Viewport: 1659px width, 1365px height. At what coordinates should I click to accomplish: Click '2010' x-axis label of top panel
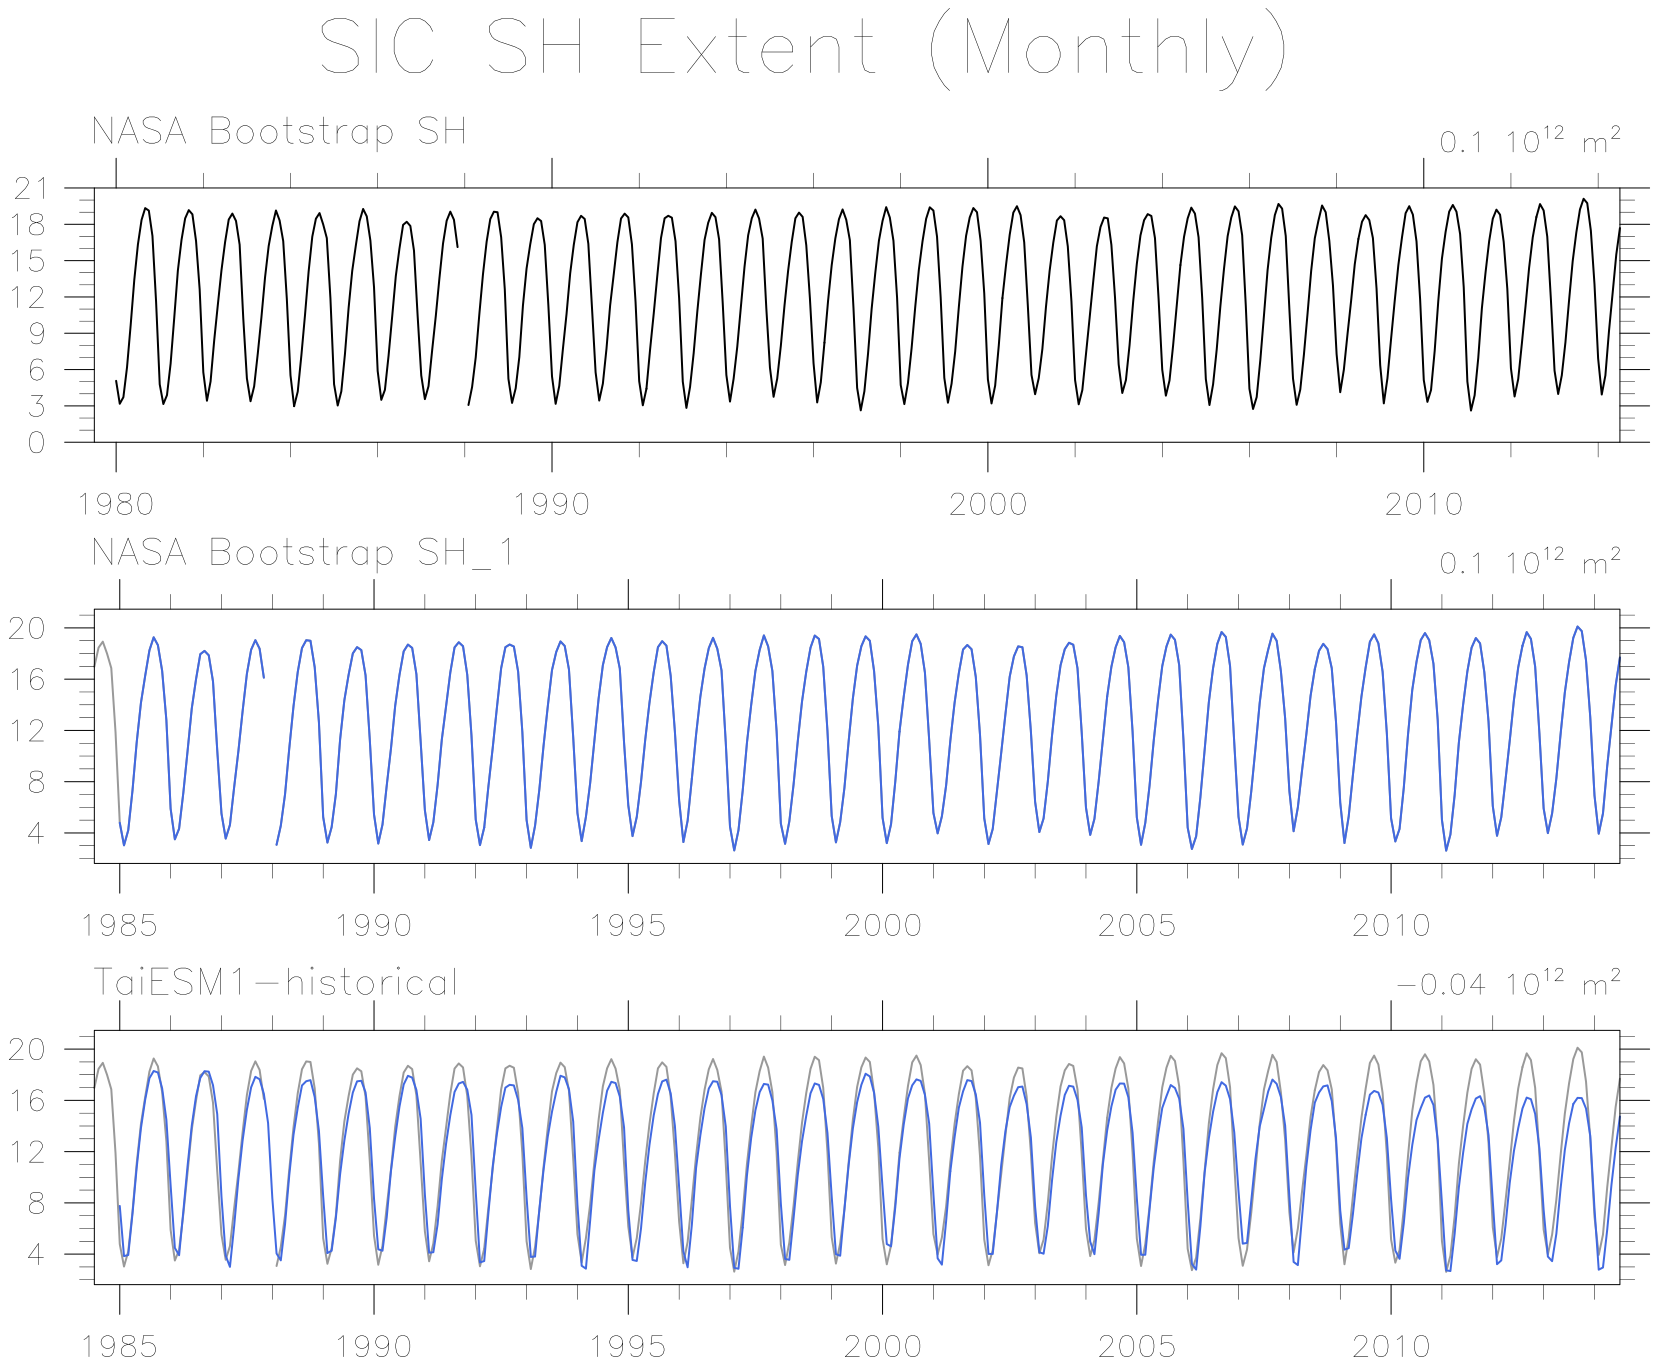1424,504
